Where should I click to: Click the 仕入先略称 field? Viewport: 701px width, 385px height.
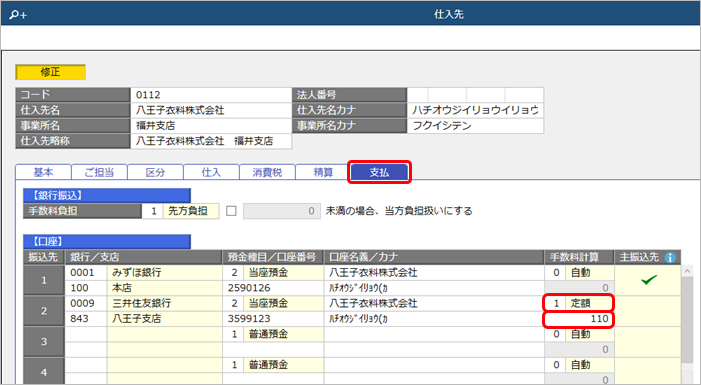click(x=211, y=141)
